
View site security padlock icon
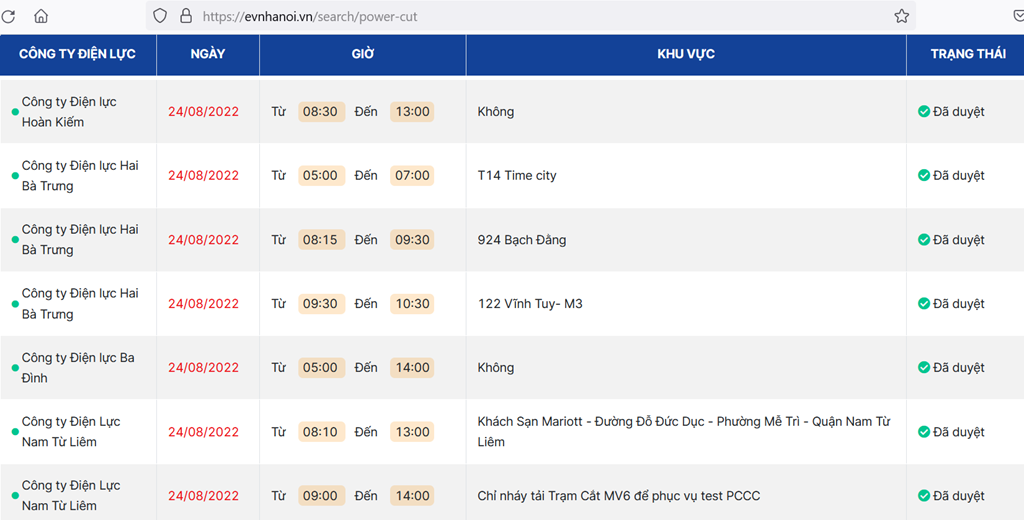pos(186,16)
